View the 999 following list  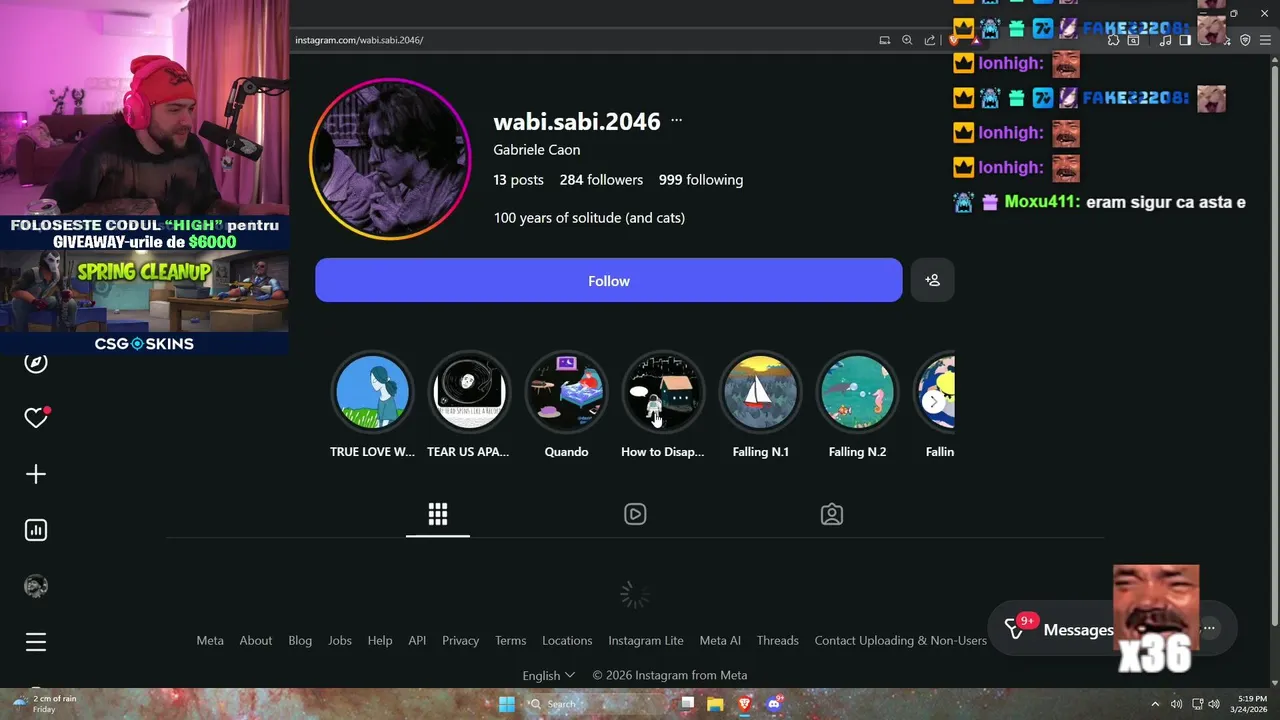point(701,180)
